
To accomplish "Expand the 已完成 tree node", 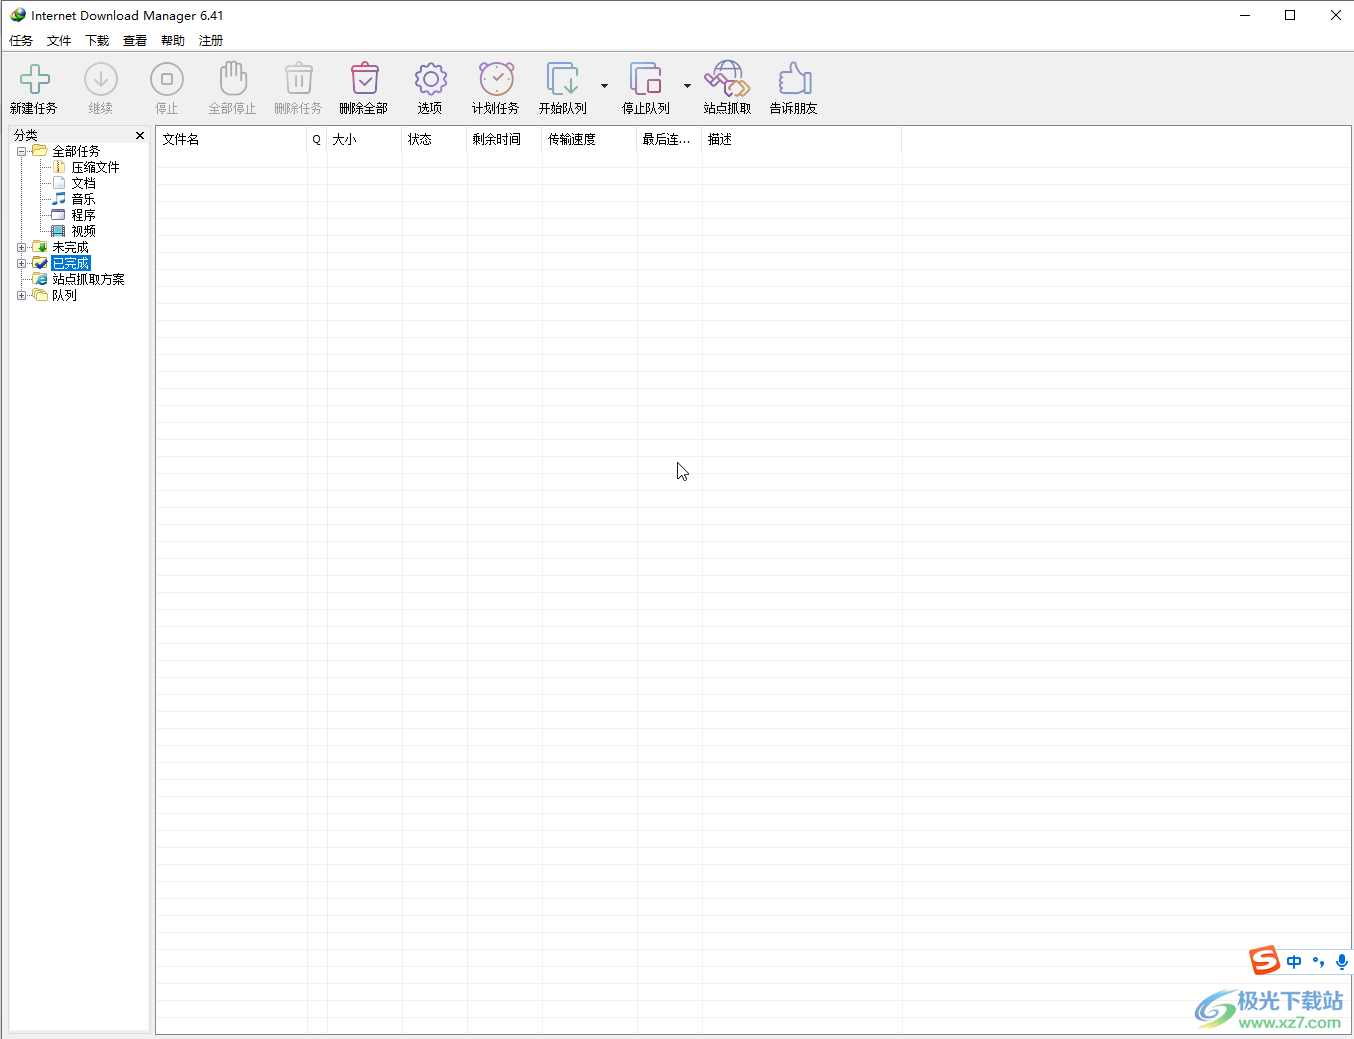I will pos(21,263).
